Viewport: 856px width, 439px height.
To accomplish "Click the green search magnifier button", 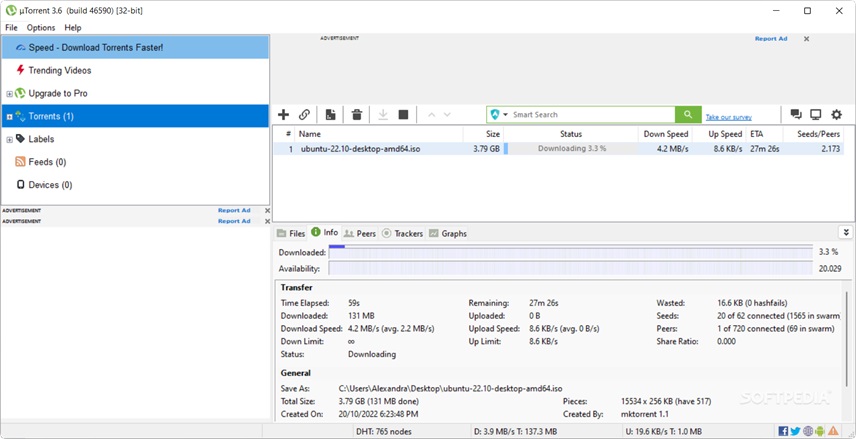I will coord(688,115).
